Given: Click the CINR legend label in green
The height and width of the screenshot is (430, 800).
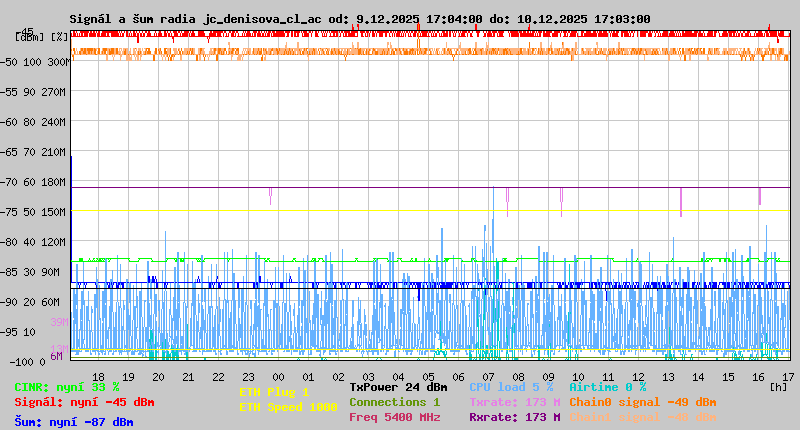Looking at the screenshot, I should 67,386.
